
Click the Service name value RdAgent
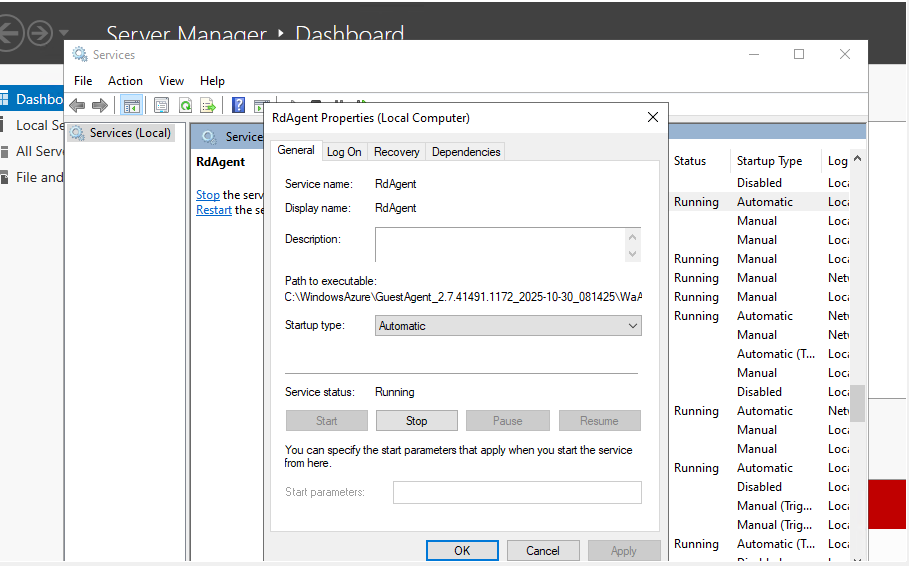(x=395, y=184)
